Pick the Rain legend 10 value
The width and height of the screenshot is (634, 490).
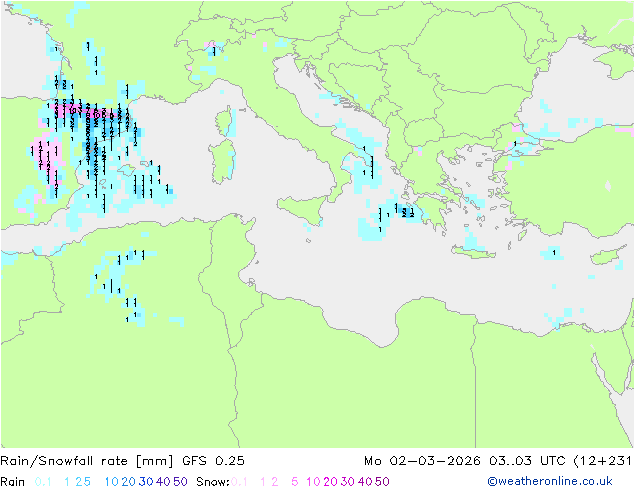[112, 482]
